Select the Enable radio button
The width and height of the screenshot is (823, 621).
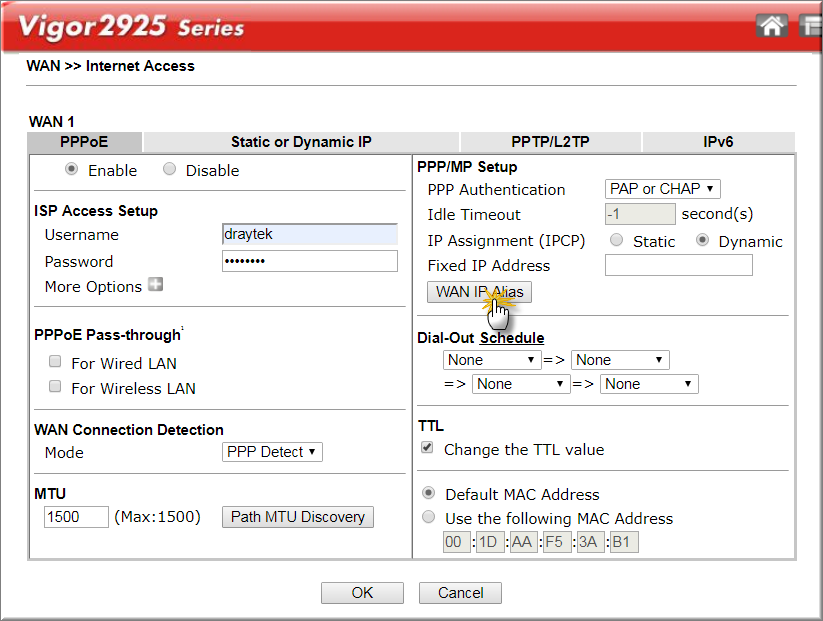(71, 169)
